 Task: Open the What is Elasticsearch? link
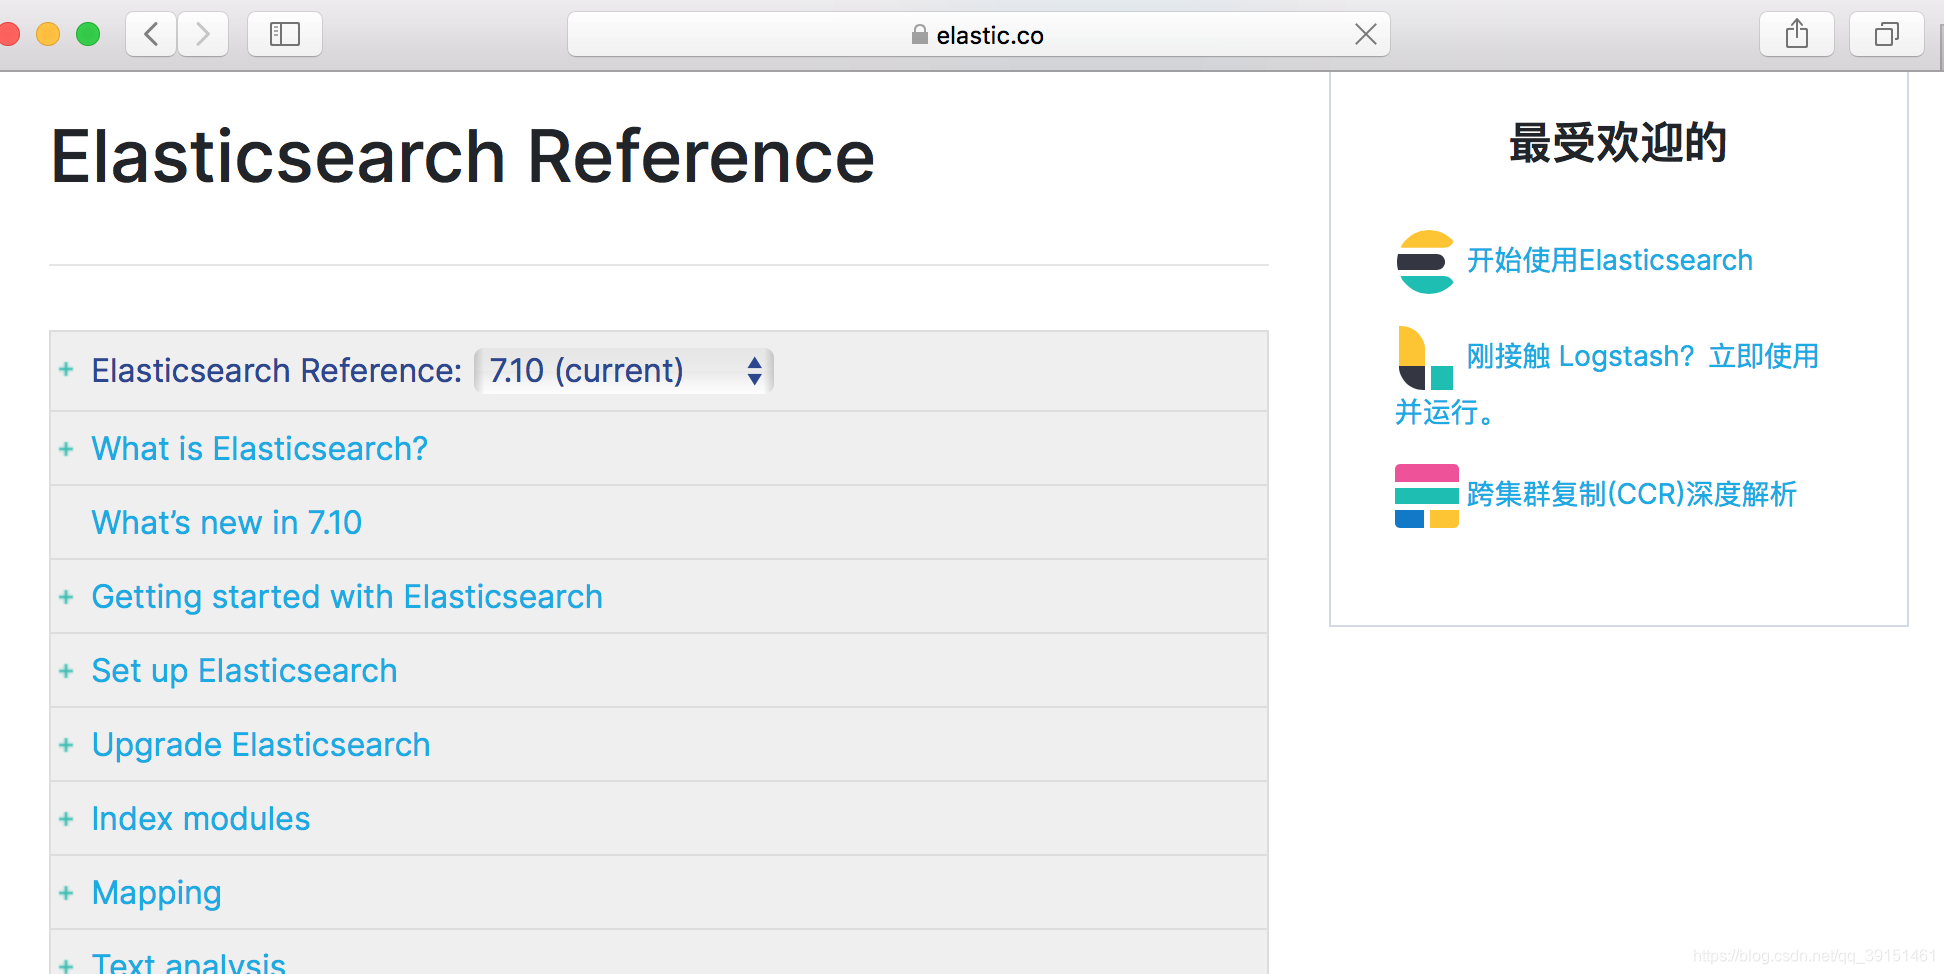coord(260,449)
